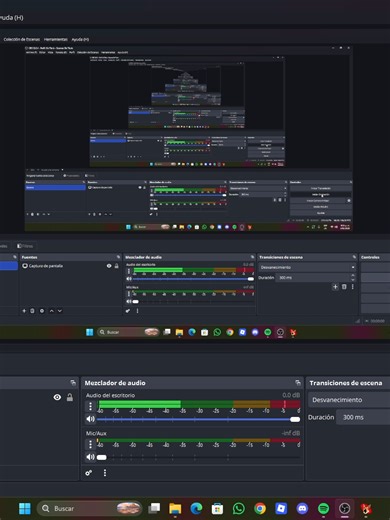Toggle Captura de pantalla eye in preview
This screenshot has height=520, width=390.
109,266
